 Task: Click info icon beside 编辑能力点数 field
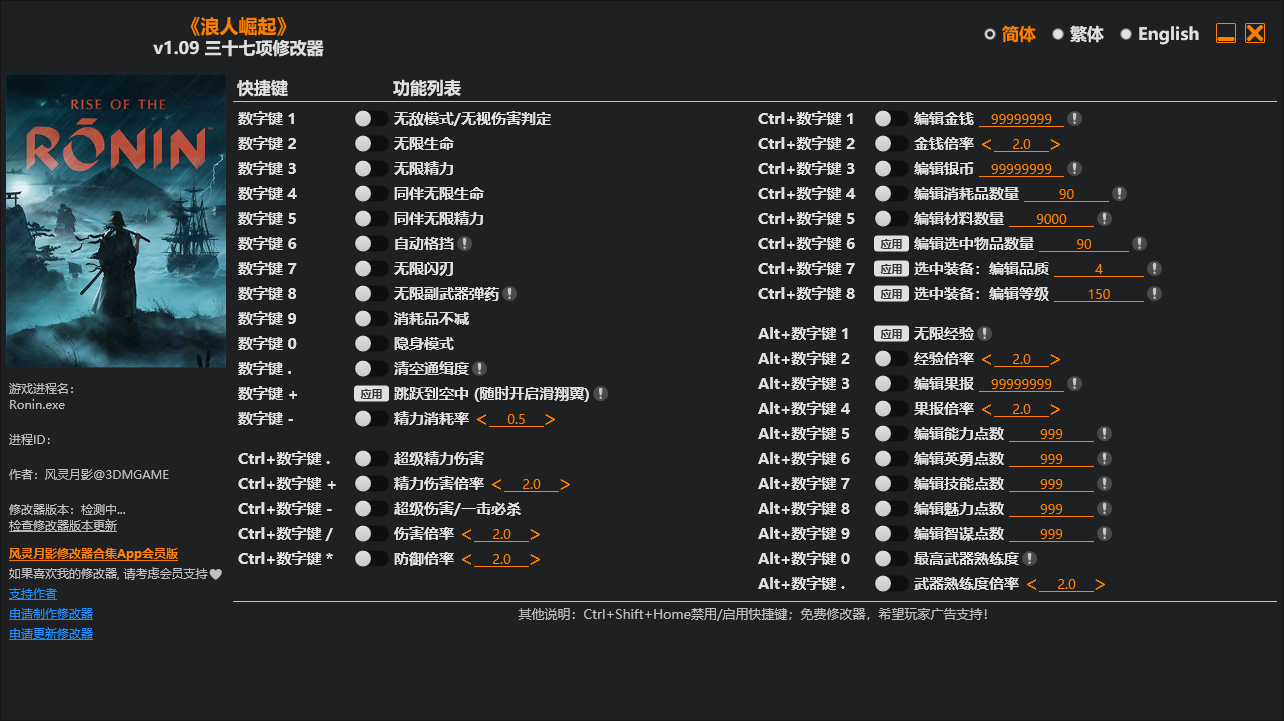pyautogui.click(x=1104, y=434)
